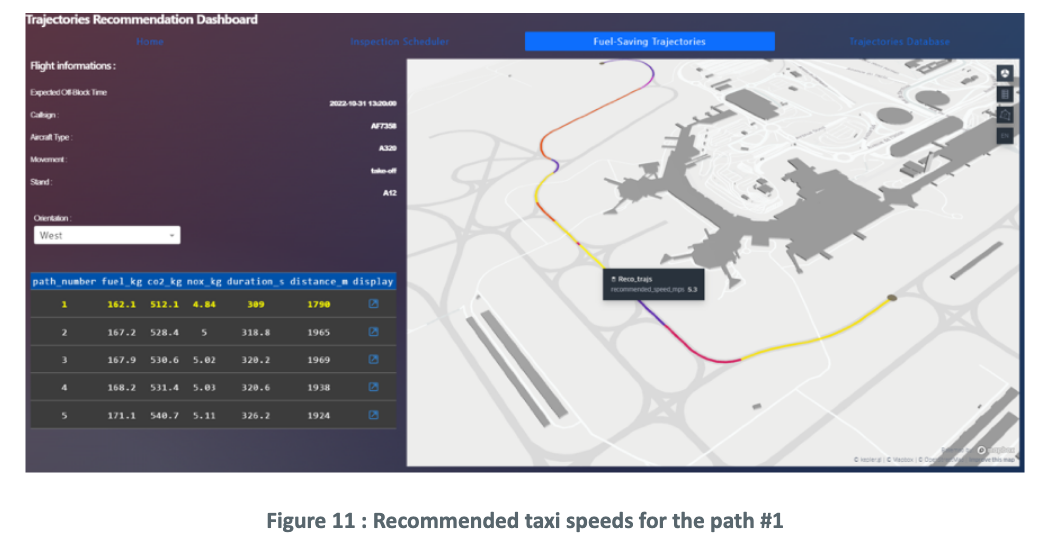This screenshot has width=1040, height=538.
Task: Select co2 value 530.6 in path 3
Action: [x=164, y=360]
